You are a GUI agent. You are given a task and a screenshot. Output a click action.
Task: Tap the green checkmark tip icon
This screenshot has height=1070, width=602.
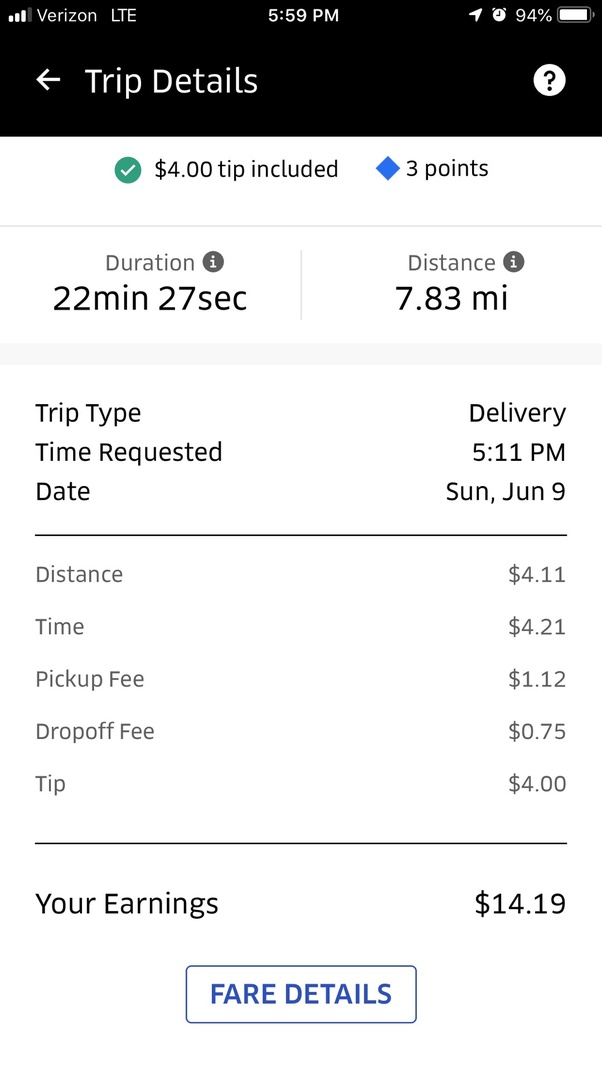click(x=127, y=170)
